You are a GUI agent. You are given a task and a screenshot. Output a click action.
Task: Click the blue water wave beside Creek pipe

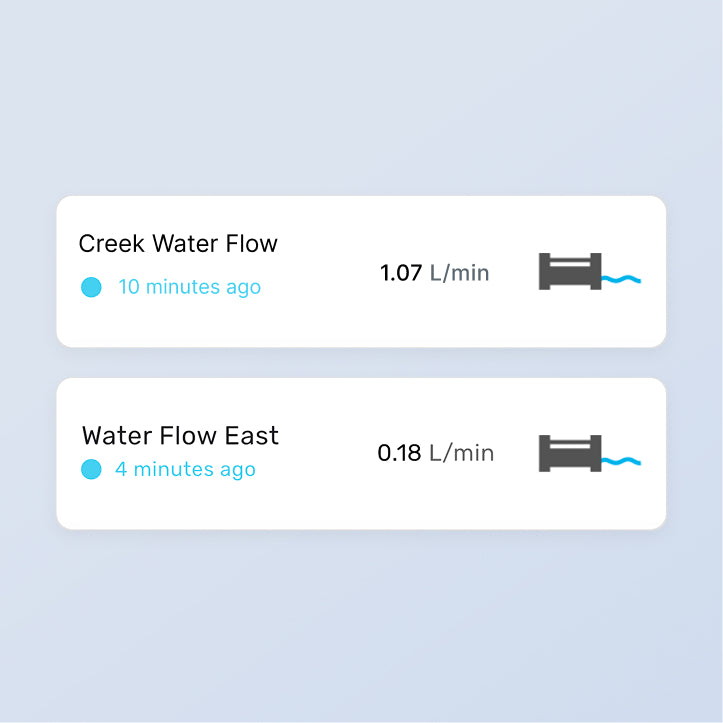tap(622, 279)
